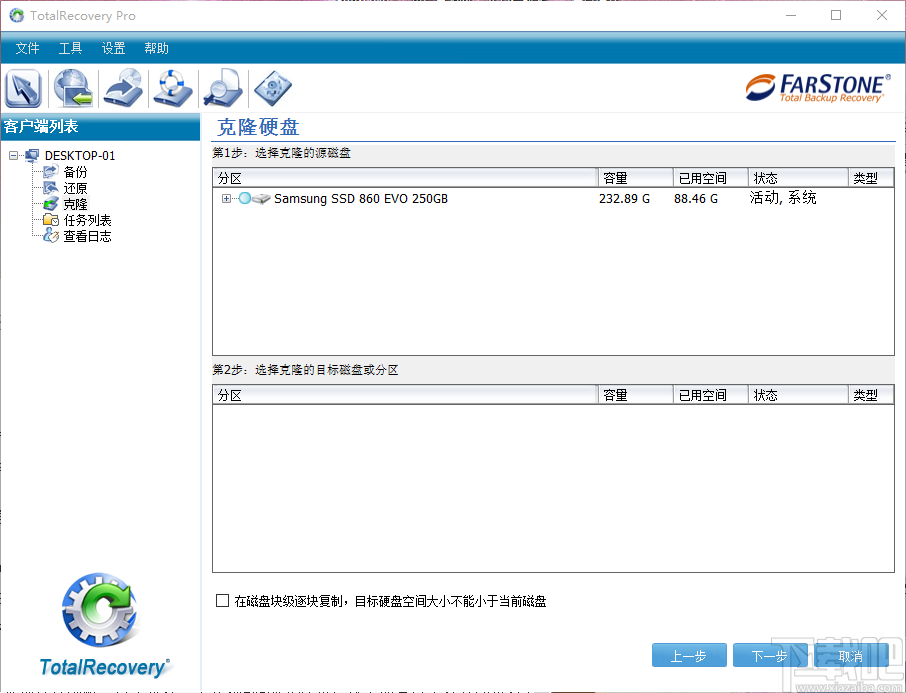Image resolution: width=906 pixels, height=693 pixels.
Task: Click the disc image toolbar icon
Action: coord(122,88)
